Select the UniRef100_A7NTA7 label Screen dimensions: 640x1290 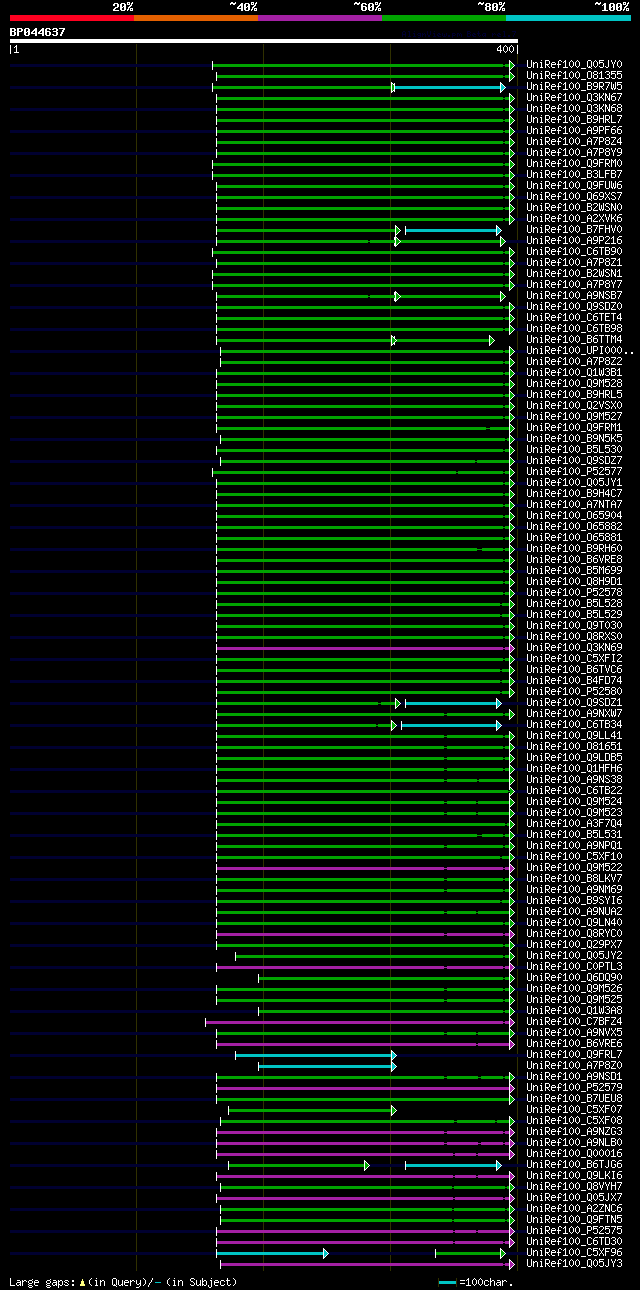coord(574,504)
